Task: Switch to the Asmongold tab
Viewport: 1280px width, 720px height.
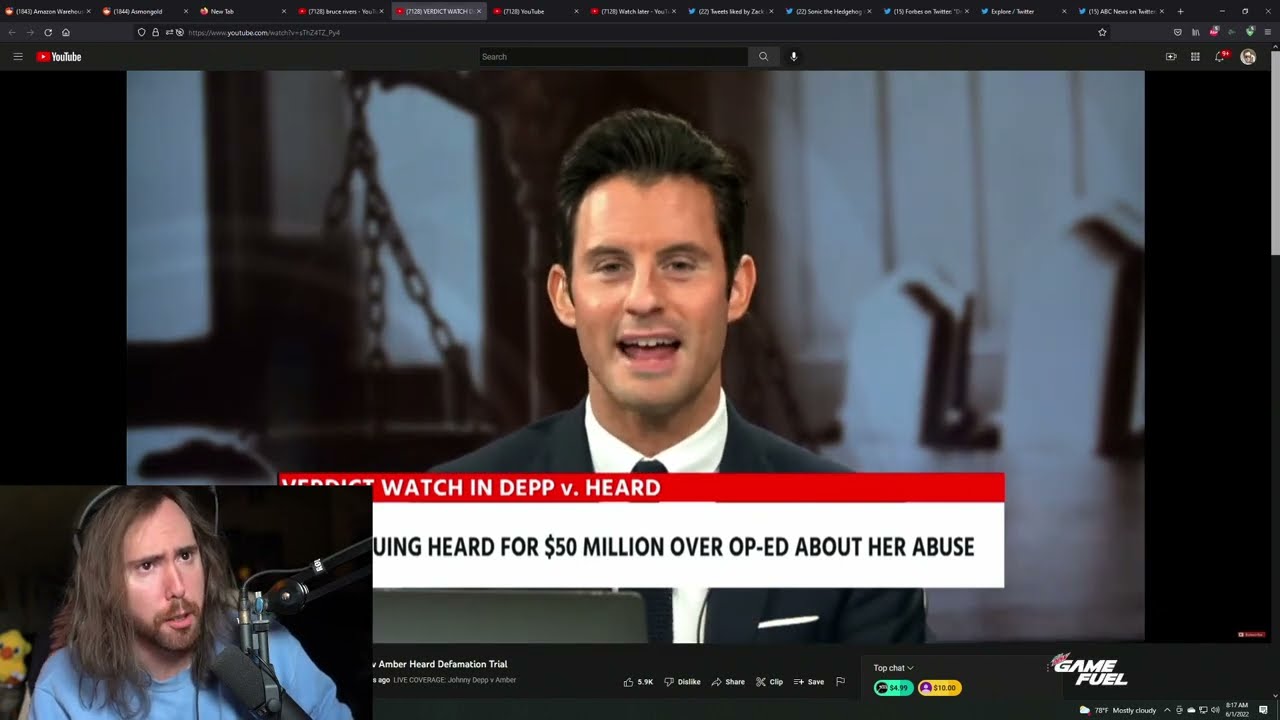Action: (145, 11)
